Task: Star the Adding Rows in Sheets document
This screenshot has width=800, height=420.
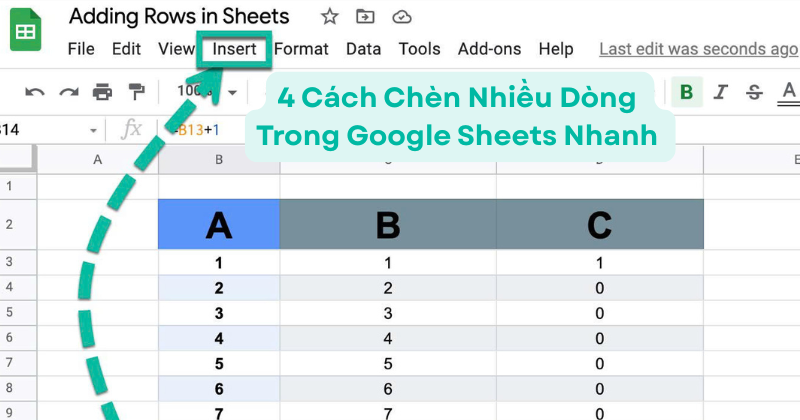Action: (330, 17)
